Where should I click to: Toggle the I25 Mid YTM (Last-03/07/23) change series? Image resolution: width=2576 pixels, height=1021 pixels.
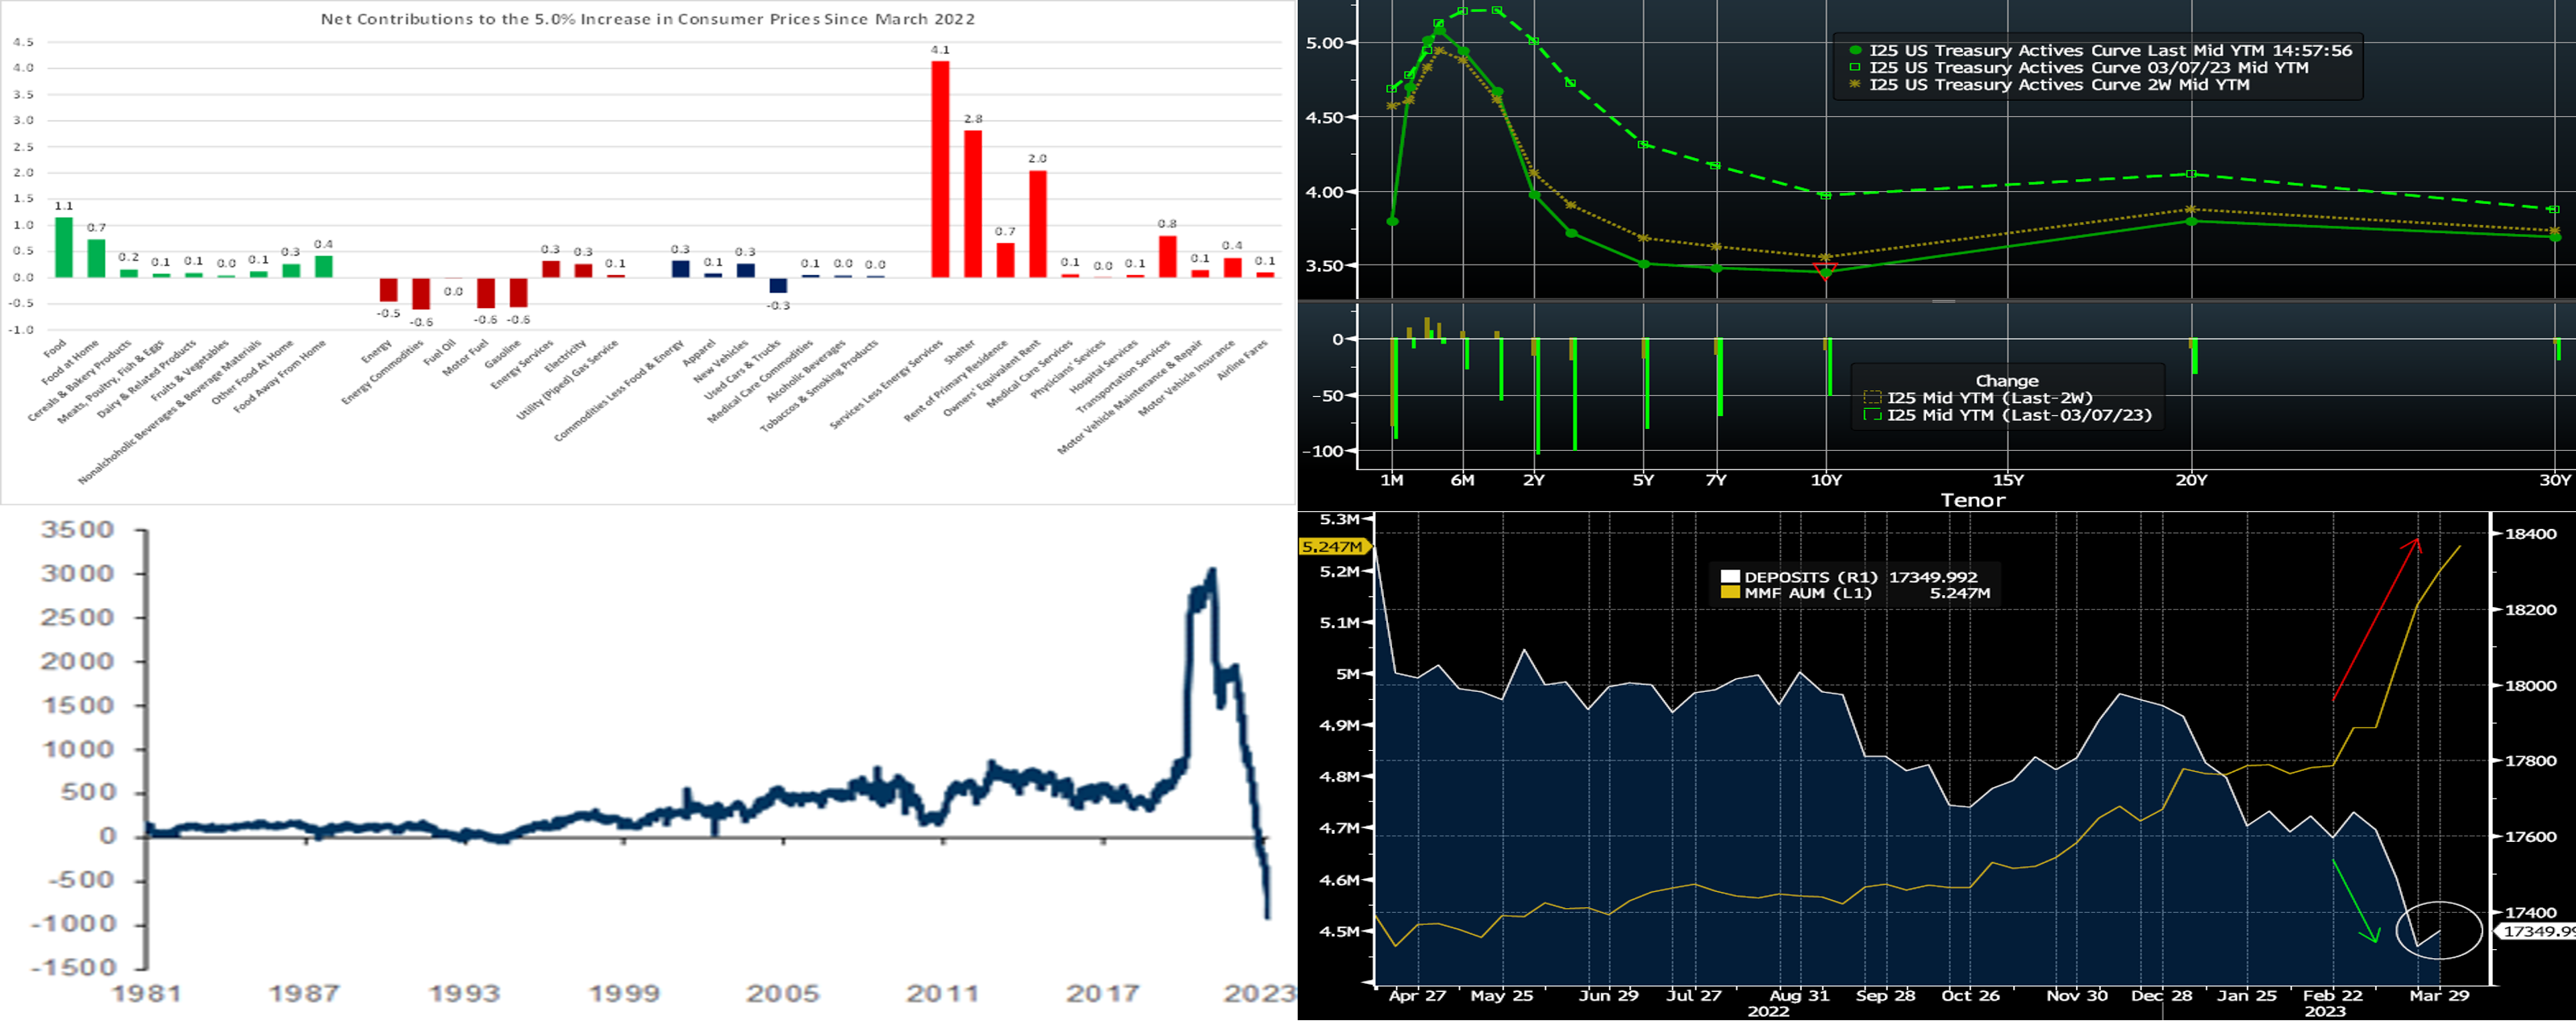pos(1872,415)
